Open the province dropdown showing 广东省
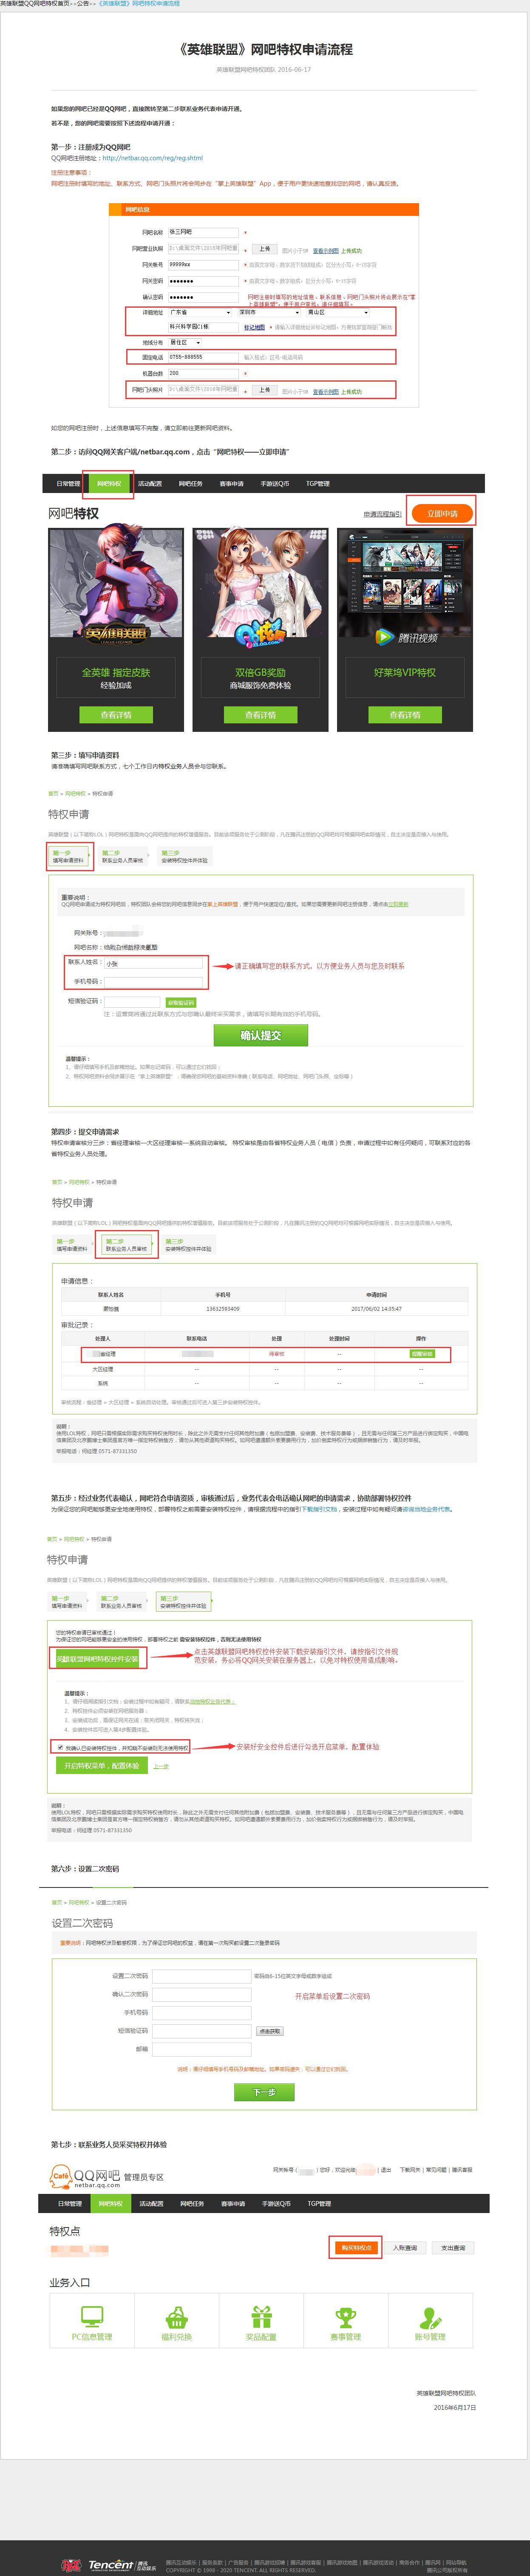Viewport: 530px width, 2576px height. (200, 312)
